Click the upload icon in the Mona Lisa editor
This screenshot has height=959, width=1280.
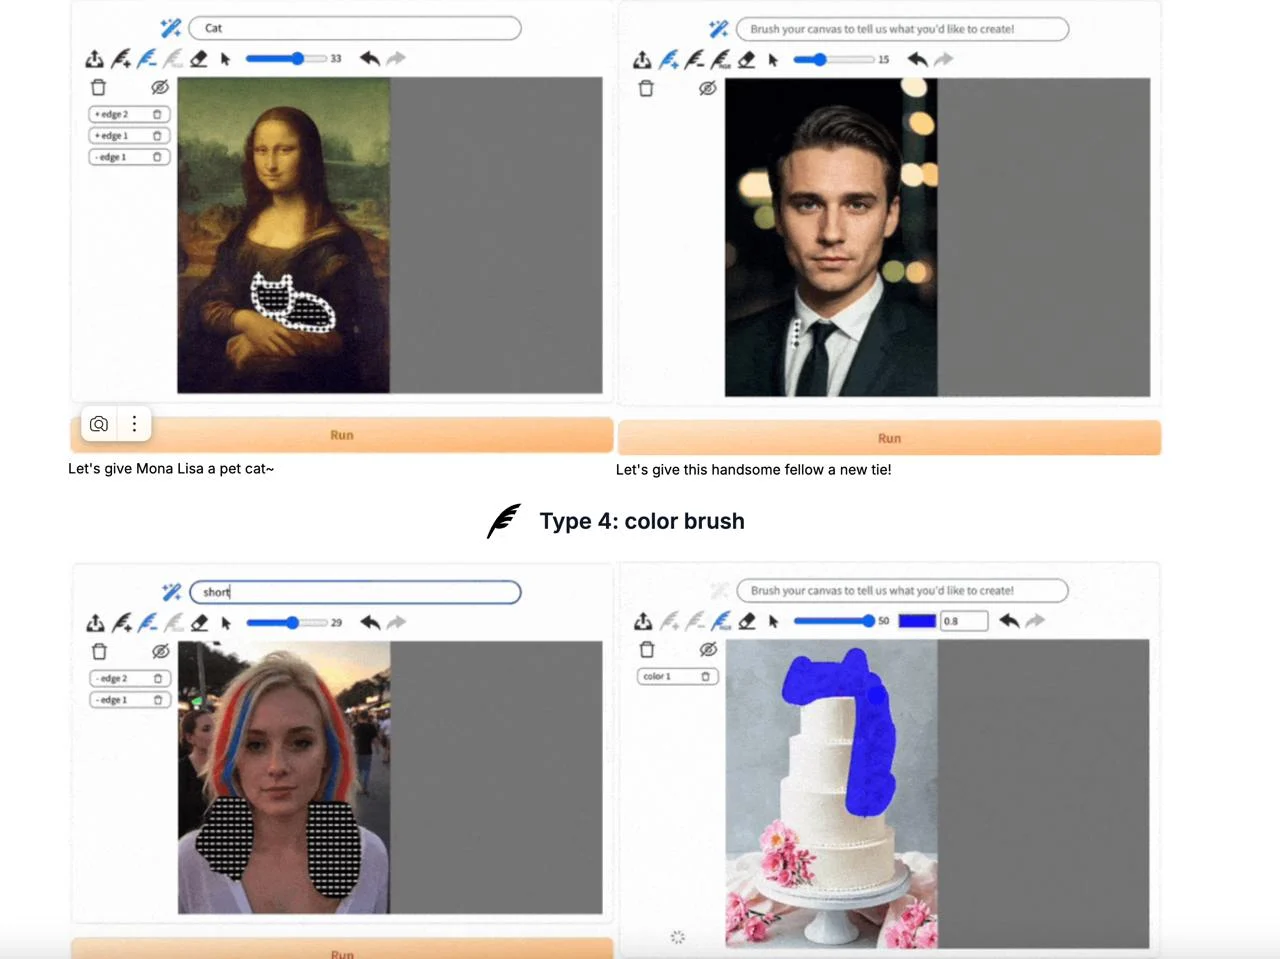click(x=95, y=59)
